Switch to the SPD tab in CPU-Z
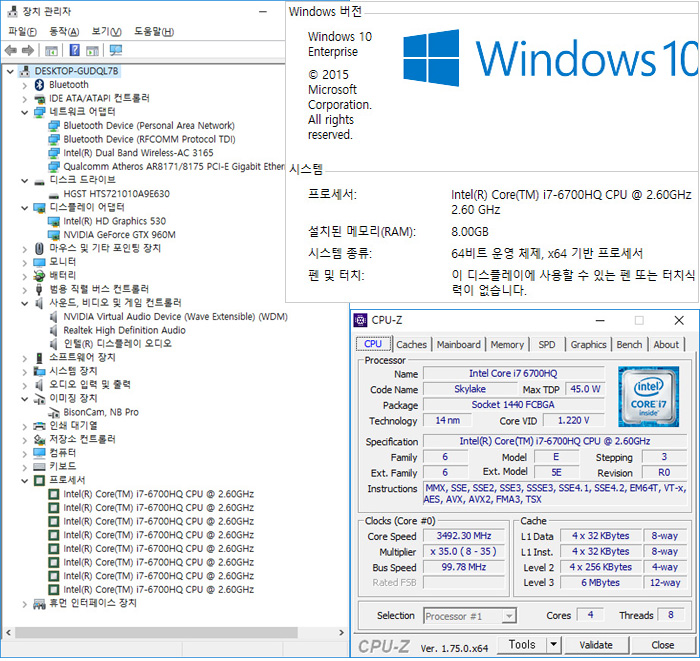The height and width of the screenshot is (661, 700). [x=547, y=345]
